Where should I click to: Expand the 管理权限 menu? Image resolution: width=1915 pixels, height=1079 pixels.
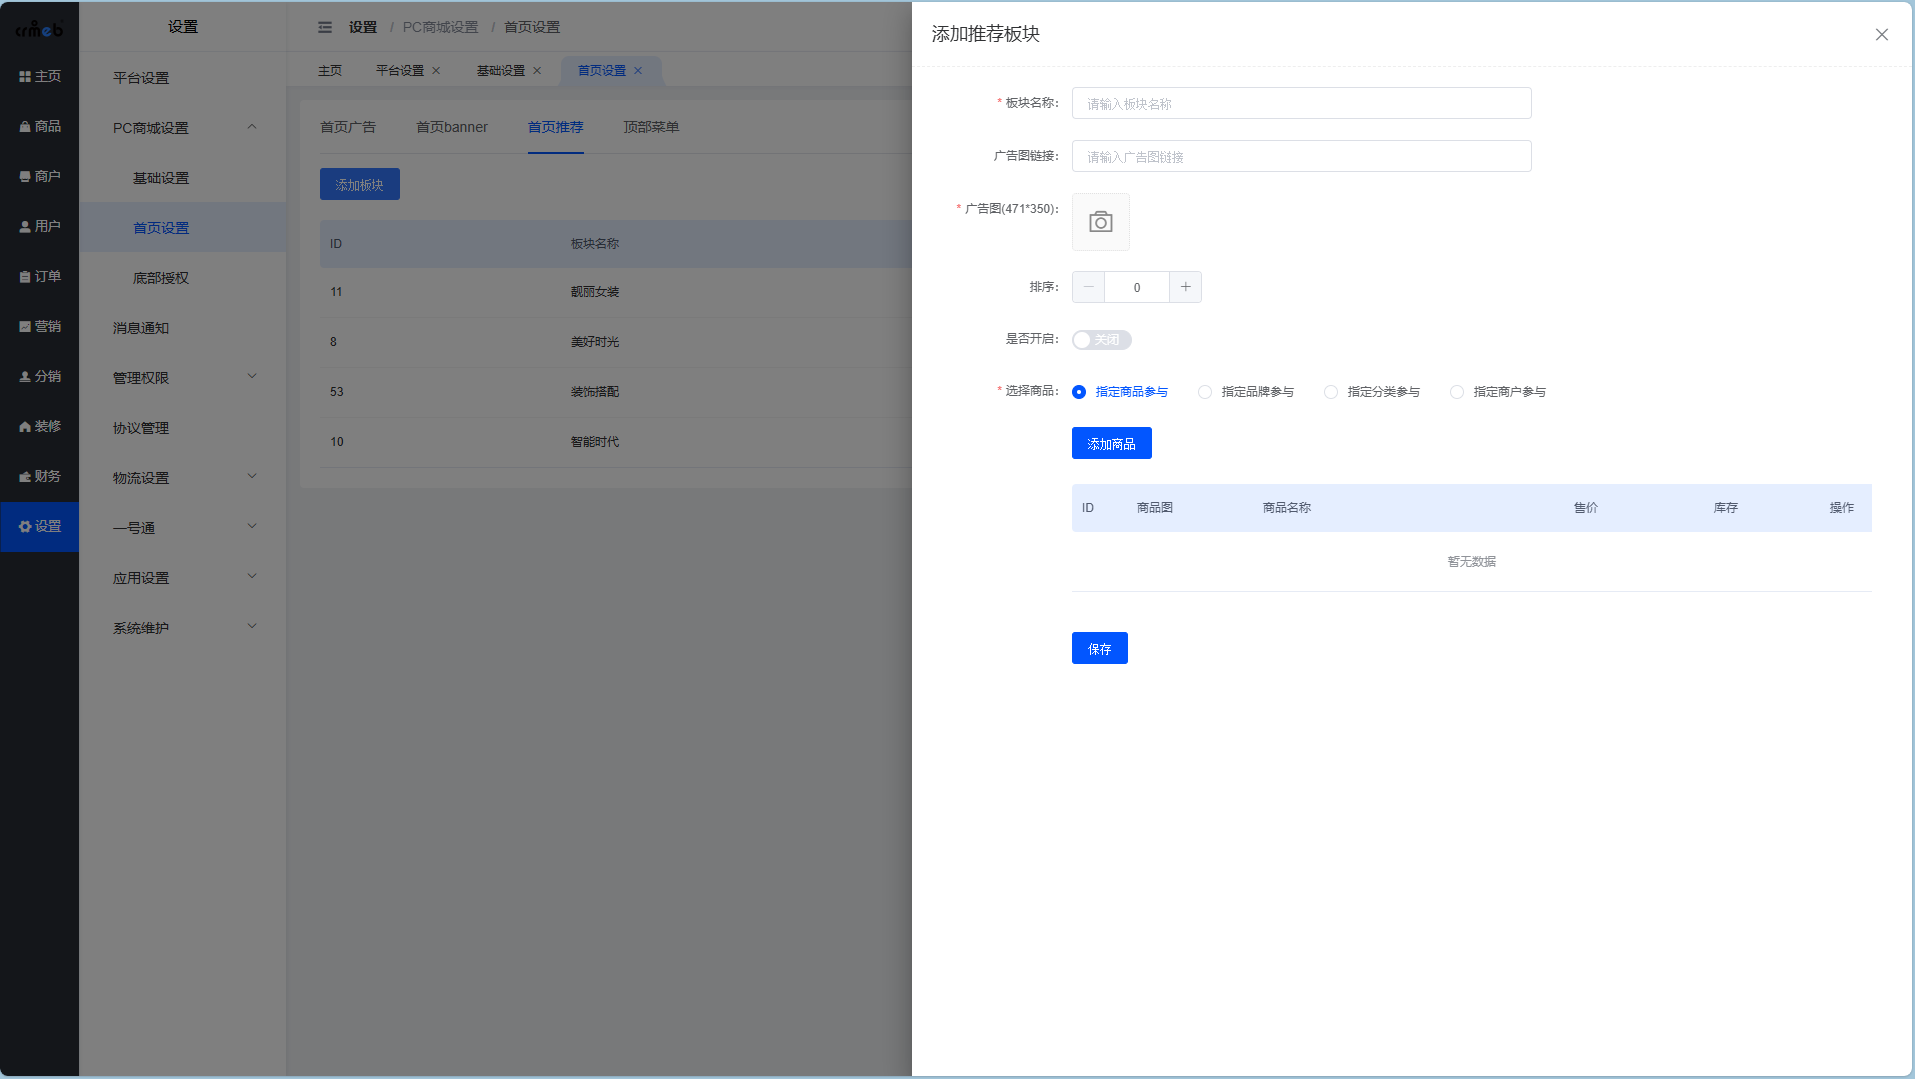pos(183,377)
